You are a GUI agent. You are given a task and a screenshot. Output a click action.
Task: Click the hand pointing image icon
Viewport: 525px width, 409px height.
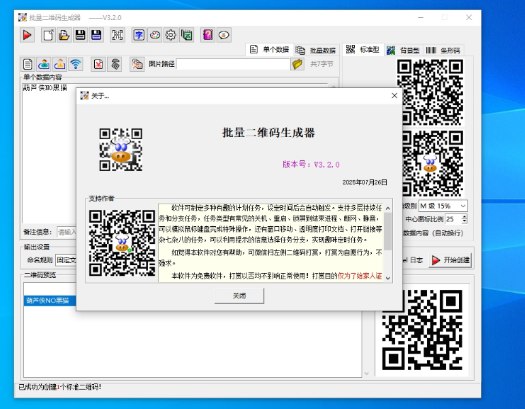(x=137, y=64)
